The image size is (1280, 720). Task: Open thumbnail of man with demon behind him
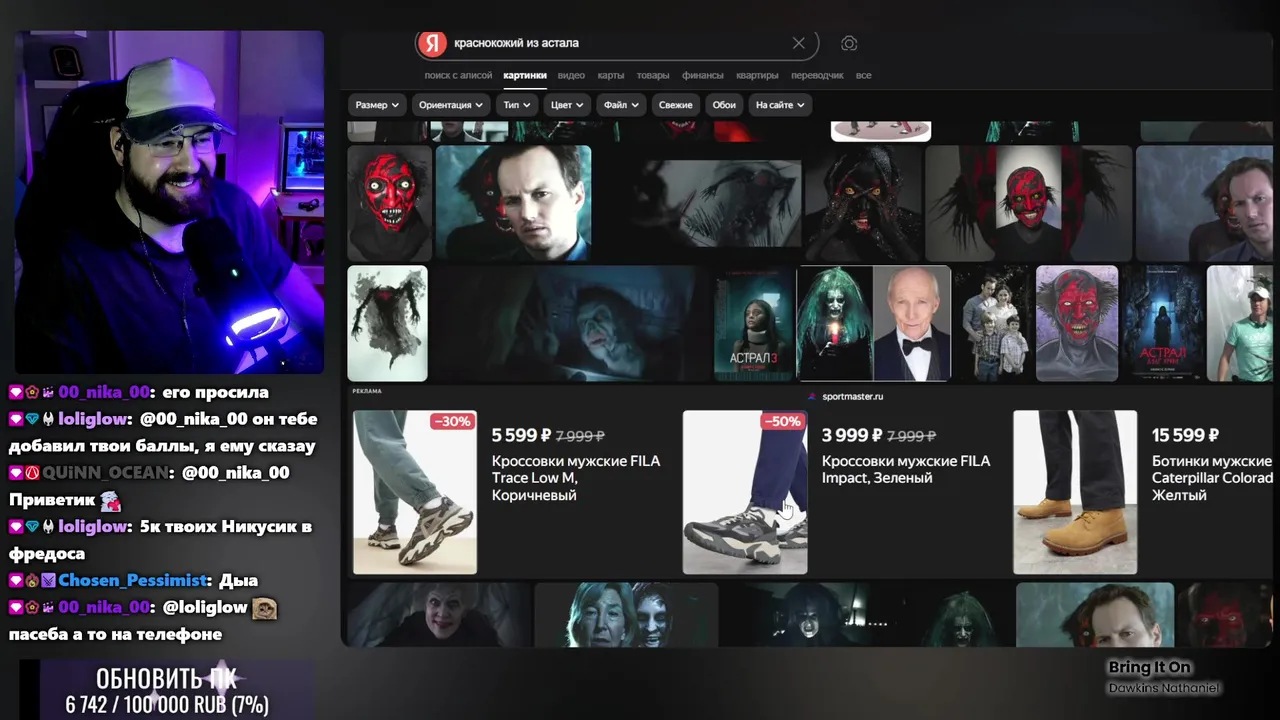pos(513,203)
